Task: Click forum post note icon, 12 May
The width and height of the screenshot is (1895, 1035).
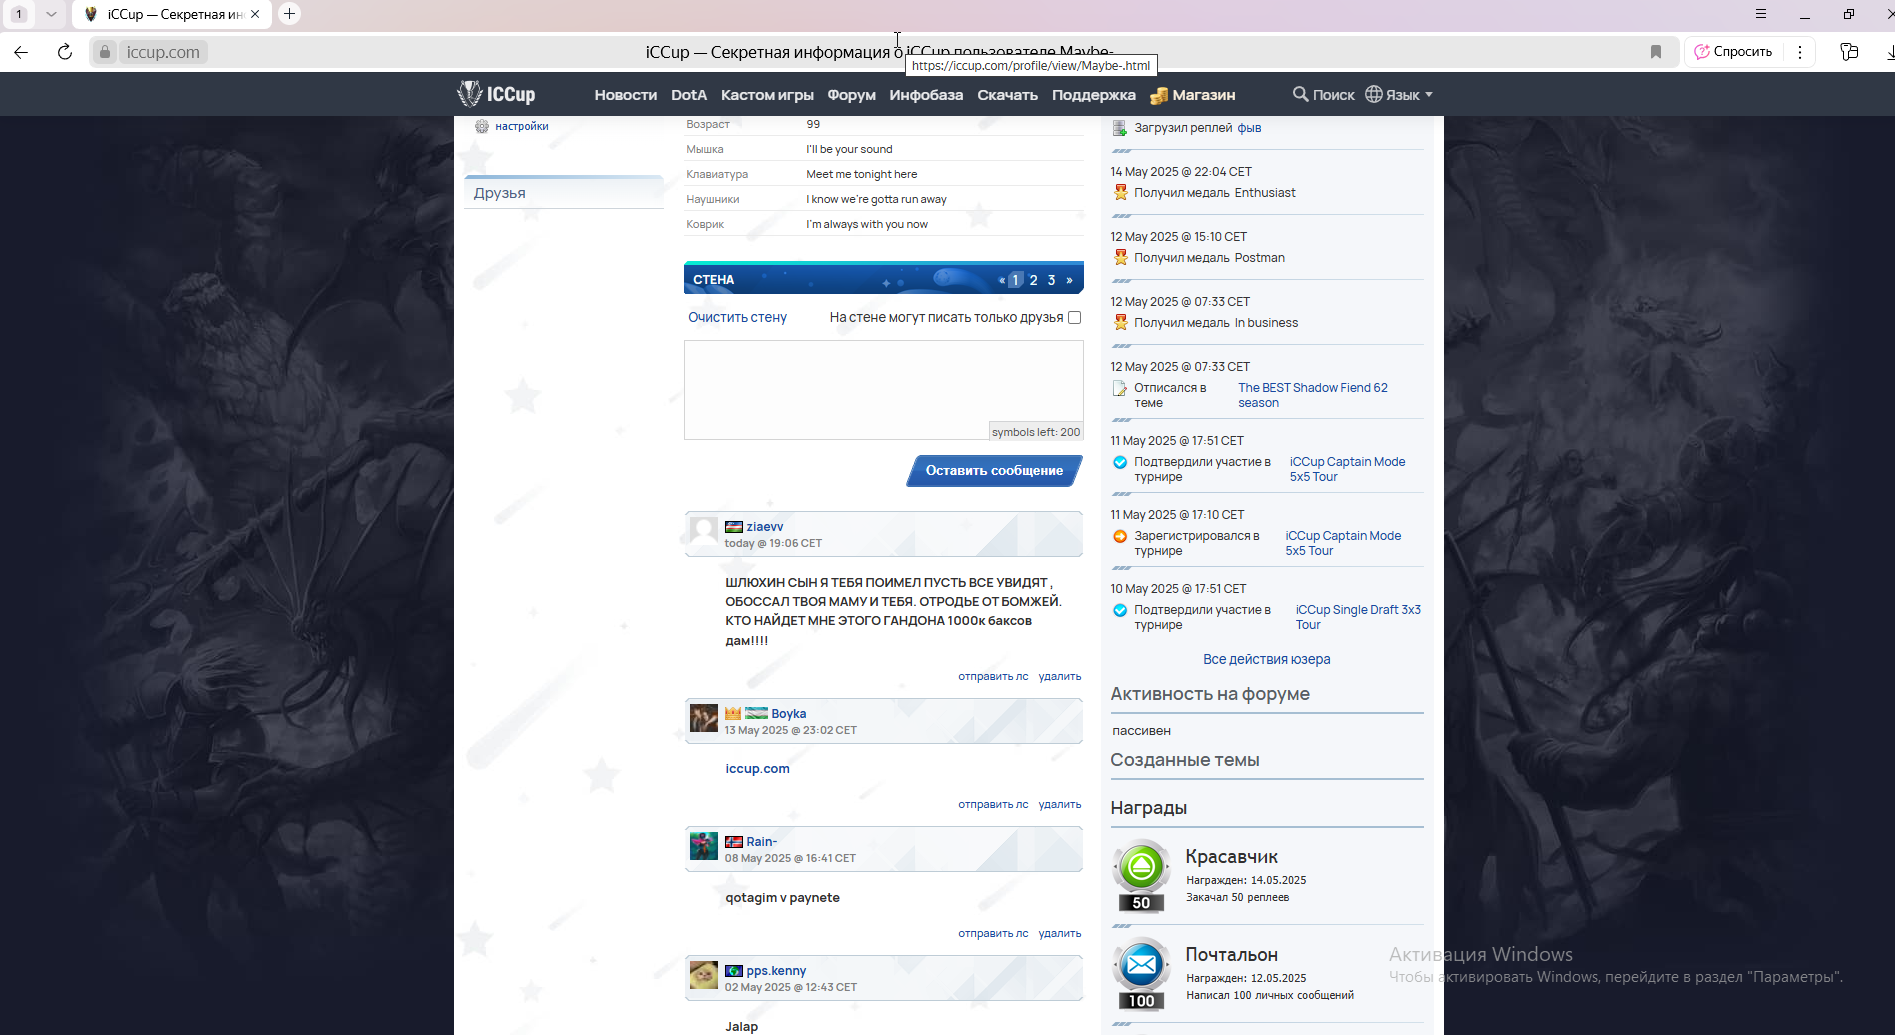Action: tap(1120, 388)
